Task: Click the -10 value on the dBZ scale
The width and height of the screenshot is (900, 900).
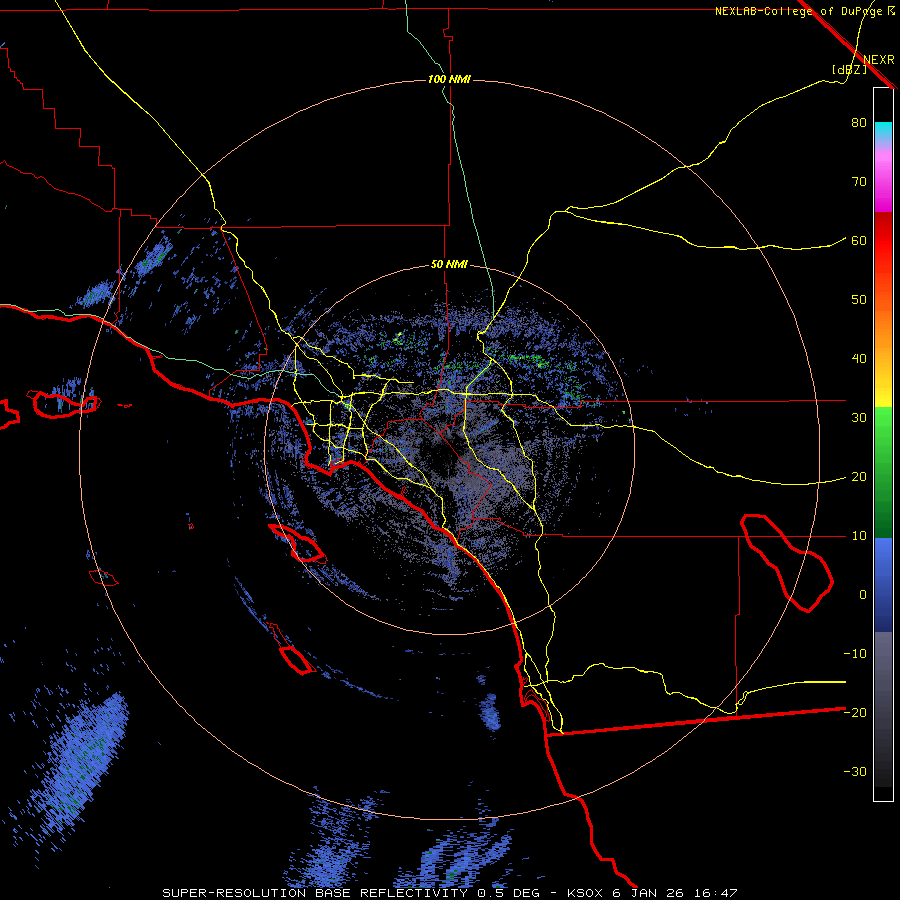Action: (x=855, y=654)
